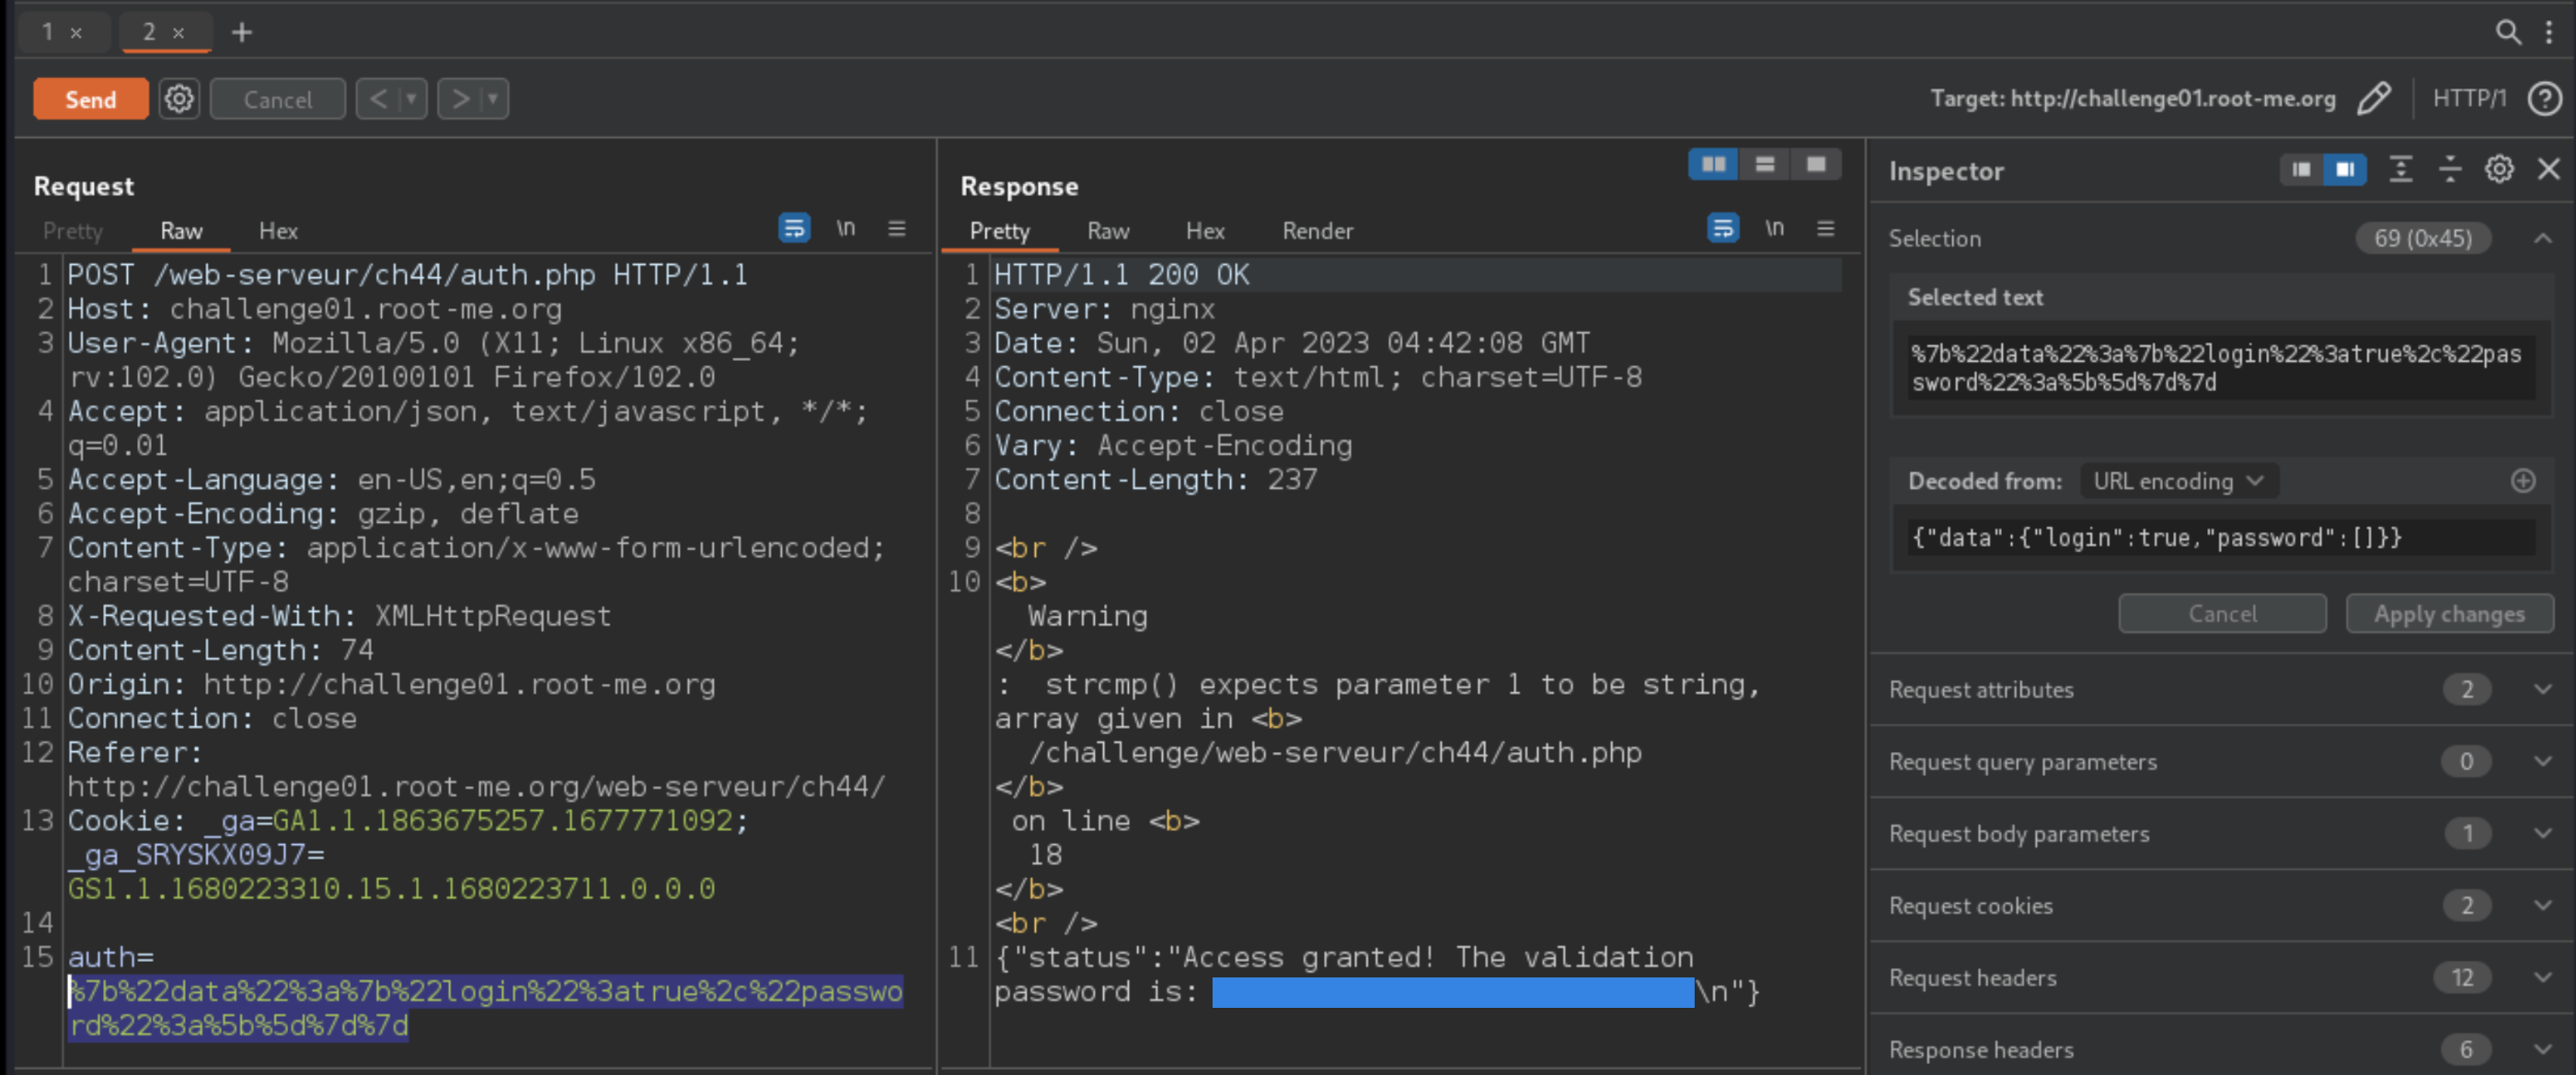Edit the target with pencil icon

click(x=2374, y=99)
